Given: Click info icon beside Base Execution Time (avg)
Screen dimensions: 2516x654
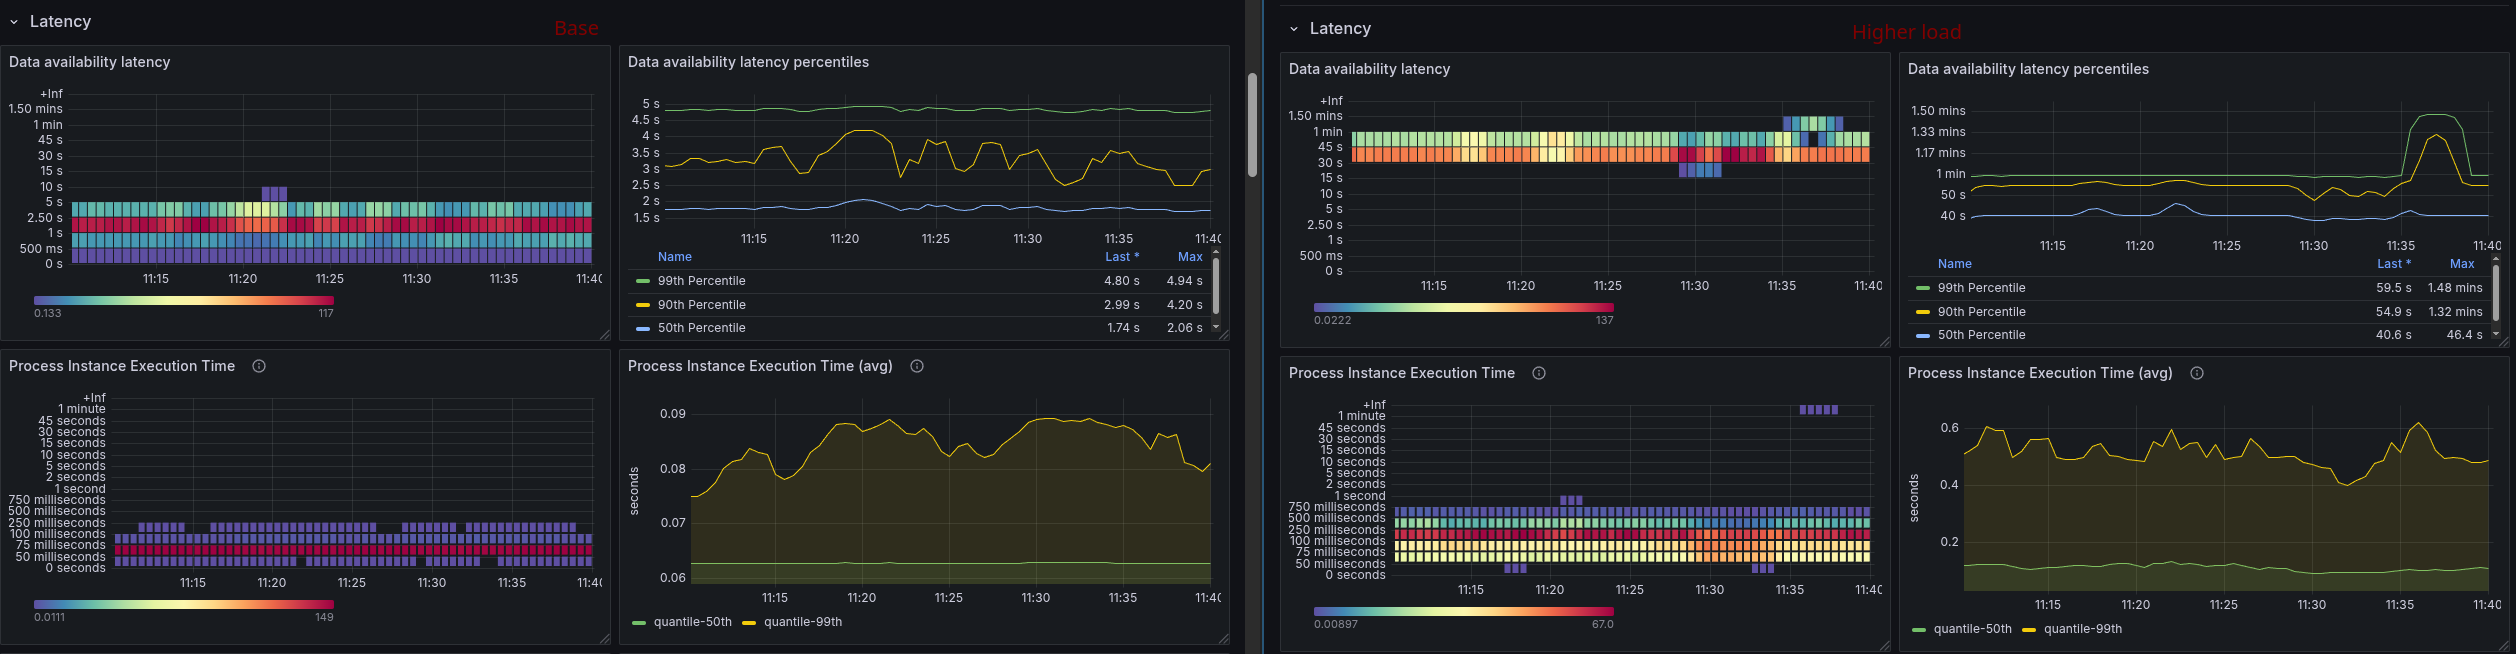Looking at the screenshot, I should click(x=917, y=366).
